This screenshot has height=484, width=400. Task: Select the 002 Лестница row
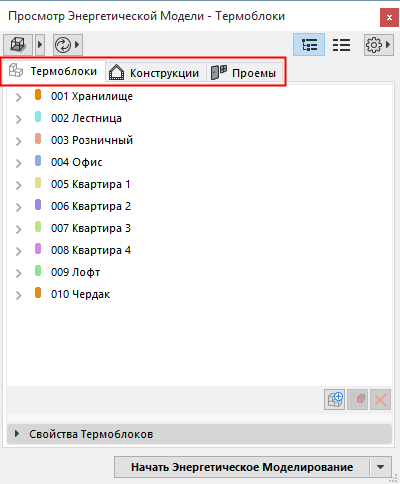[x=199, y=118]
